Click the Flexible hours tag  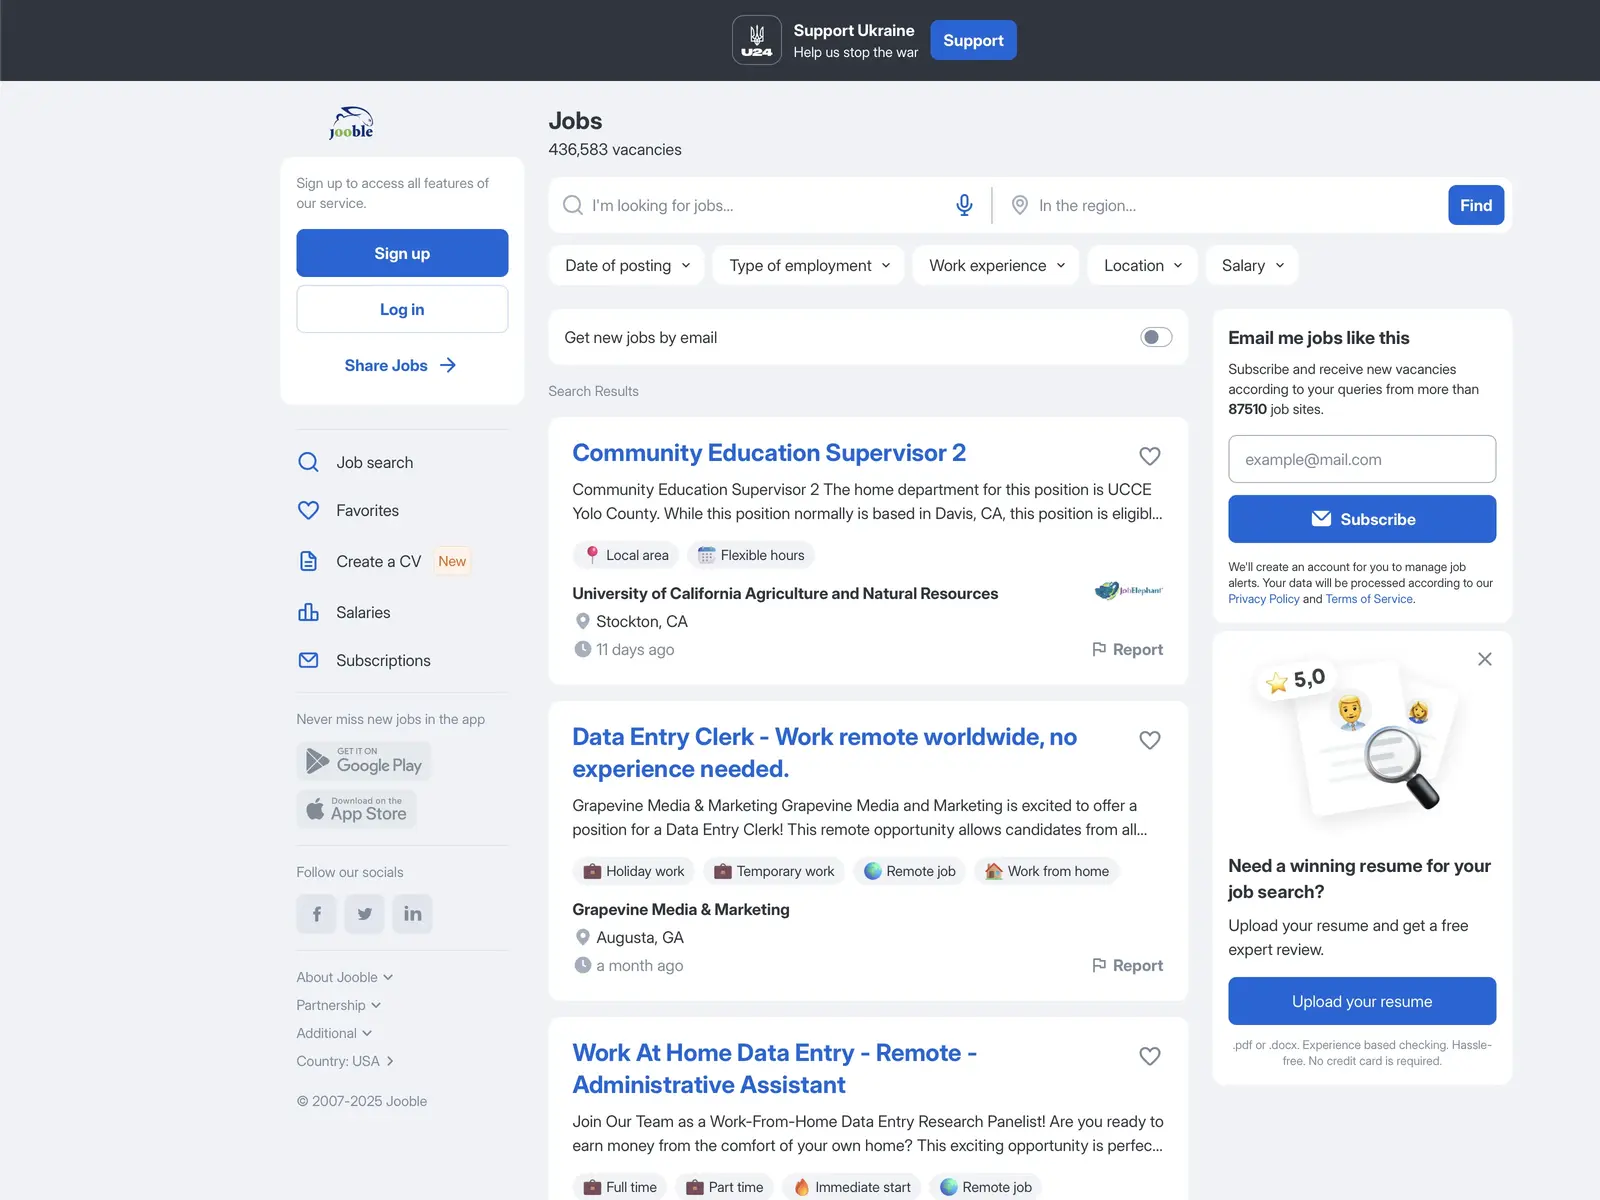(750, 555)
